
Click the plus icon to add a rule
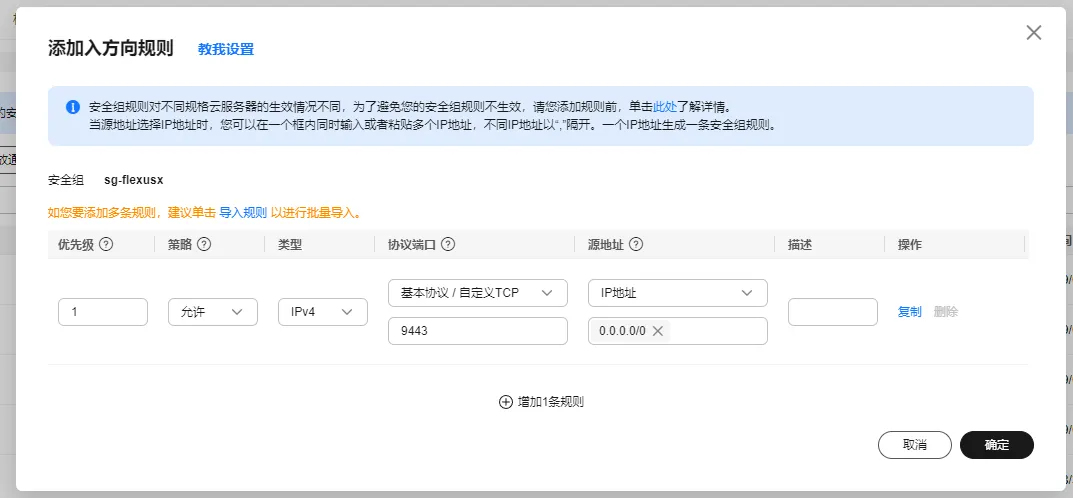click(x=505, y=402)
